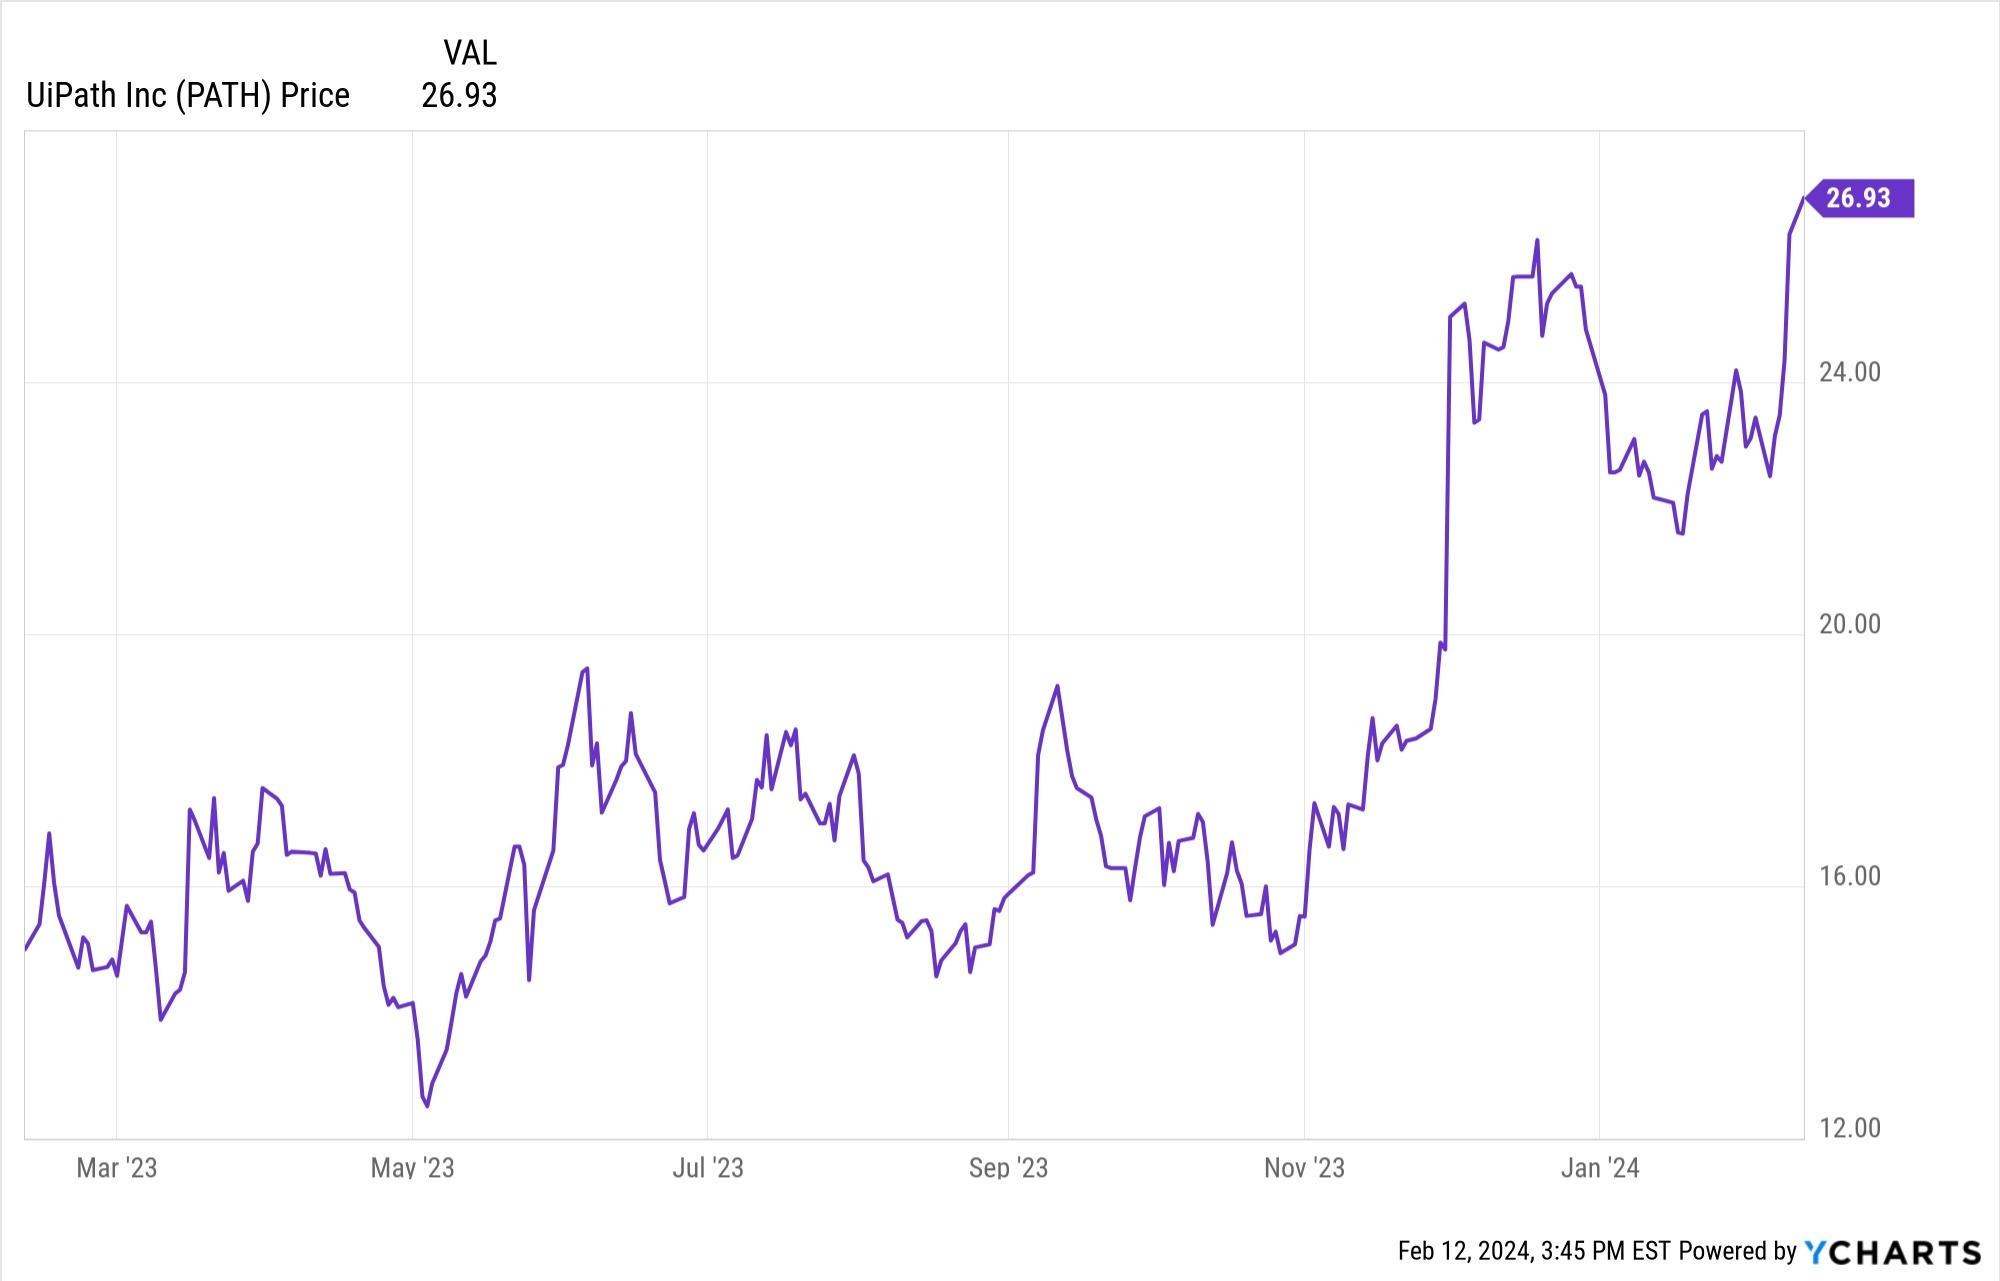Click the price line's lowest point near May '23
Viewport: 2000px width, 1281px height.
click(427, 1106)
